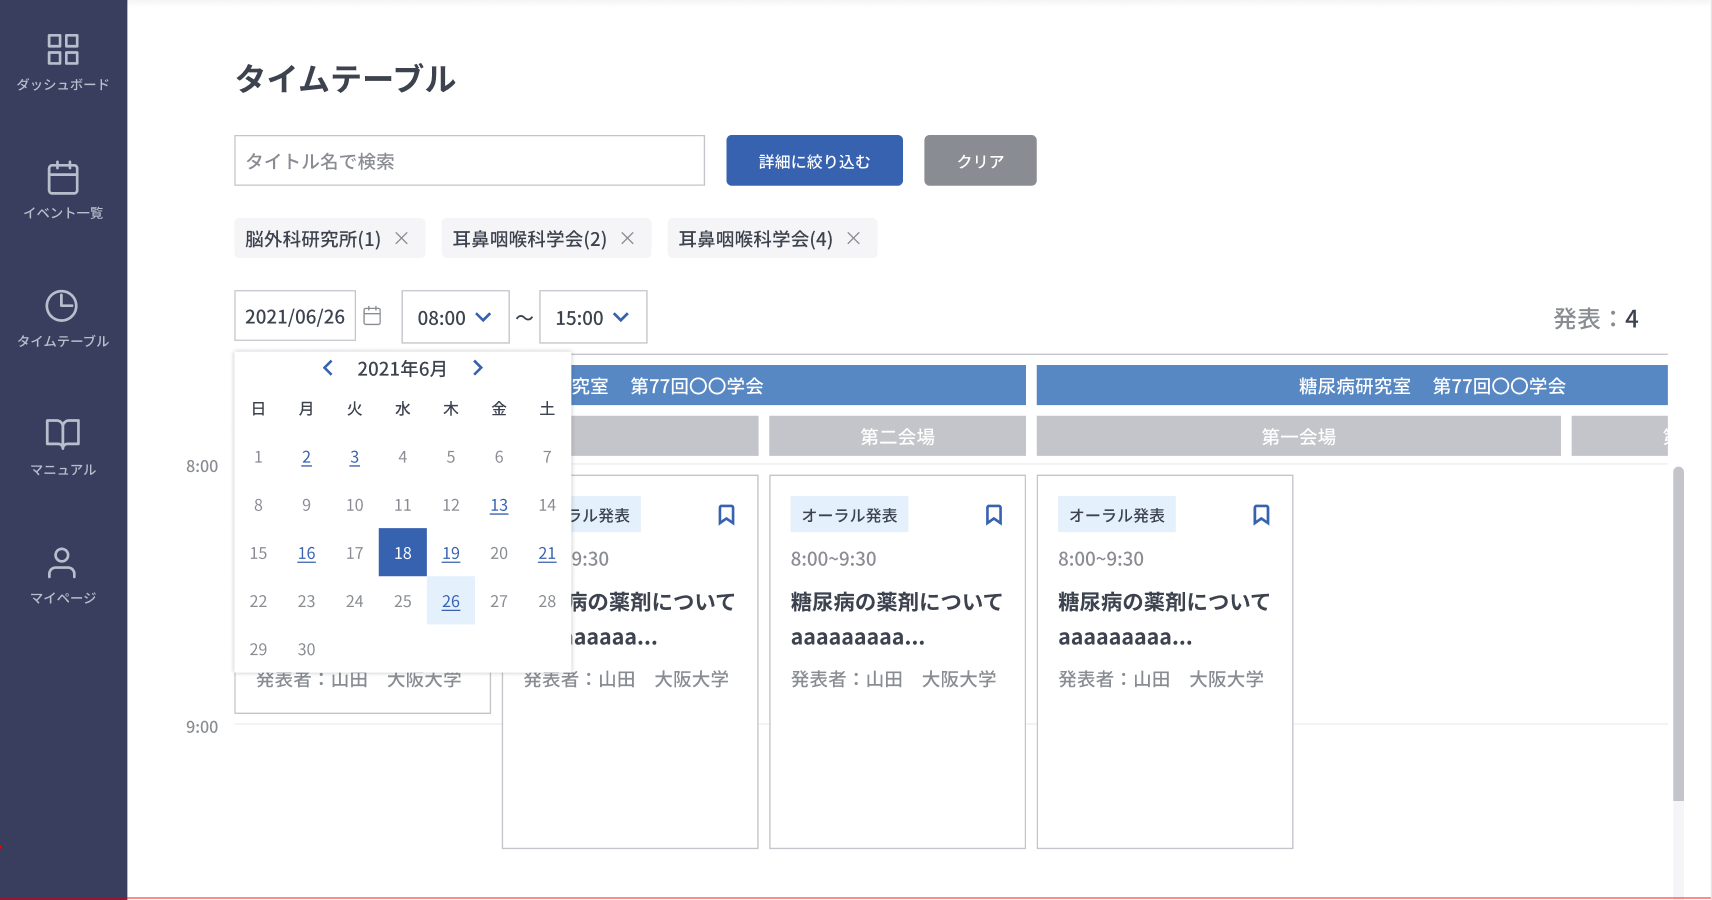Toggle bookmark on rightmost オーラル発表 card
1712x900 pixels.
coord(1261,515)
